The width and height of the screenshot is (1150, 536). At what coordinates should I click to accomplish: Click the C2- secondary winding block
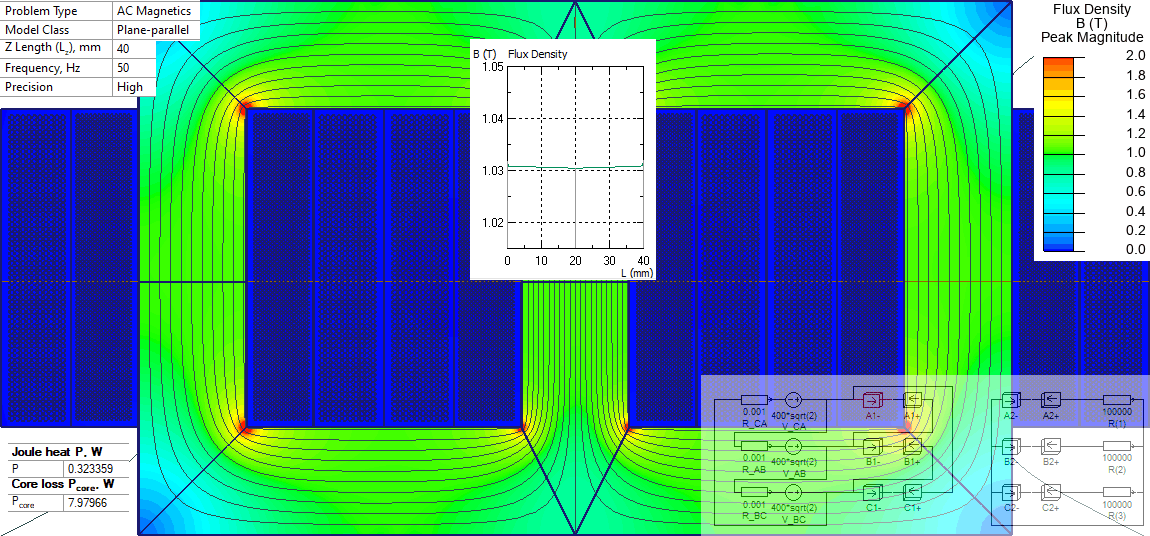1010,492
